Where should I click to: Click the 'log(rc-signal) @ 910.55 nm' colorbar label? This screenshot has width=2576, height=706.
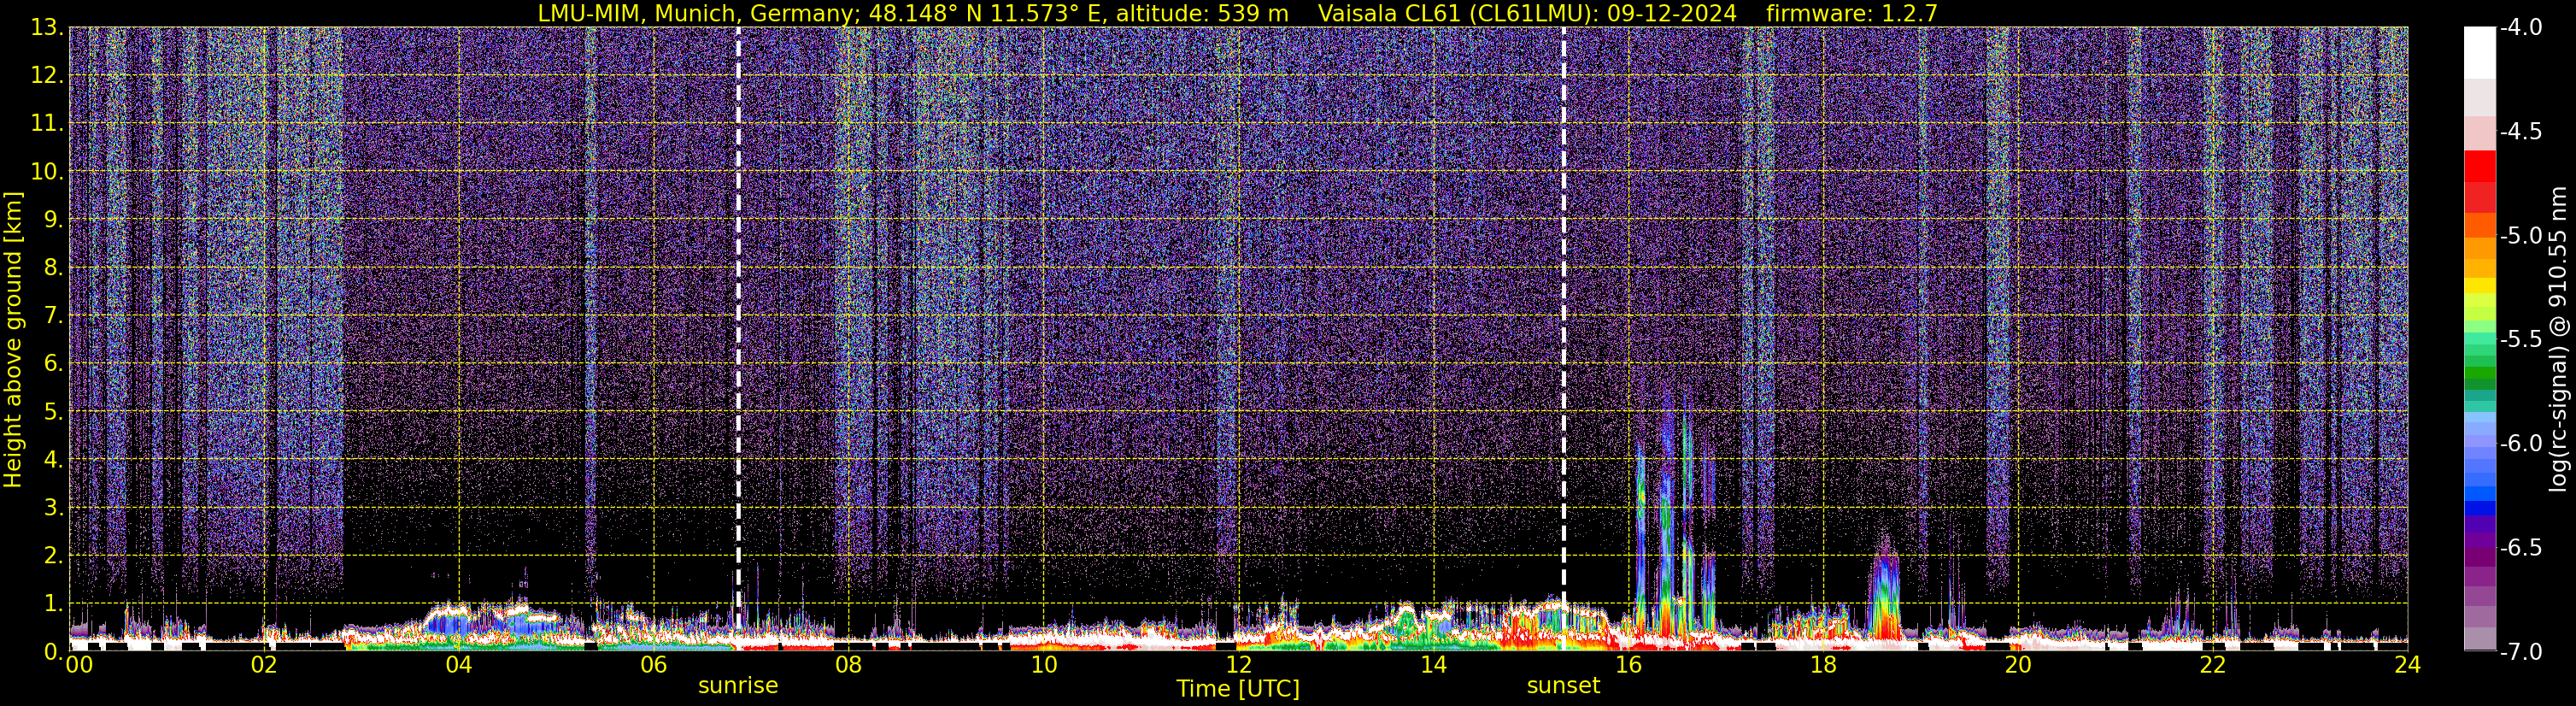[x=2558, y=340]
